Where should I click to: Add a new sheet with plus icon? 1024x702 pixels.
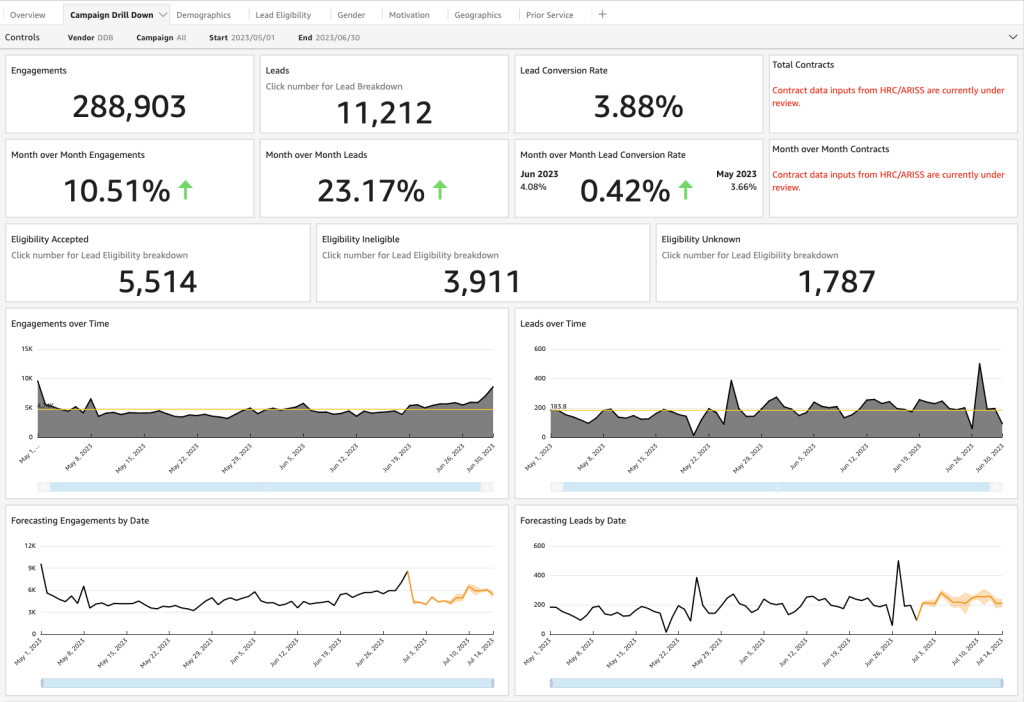pos(602,14)
